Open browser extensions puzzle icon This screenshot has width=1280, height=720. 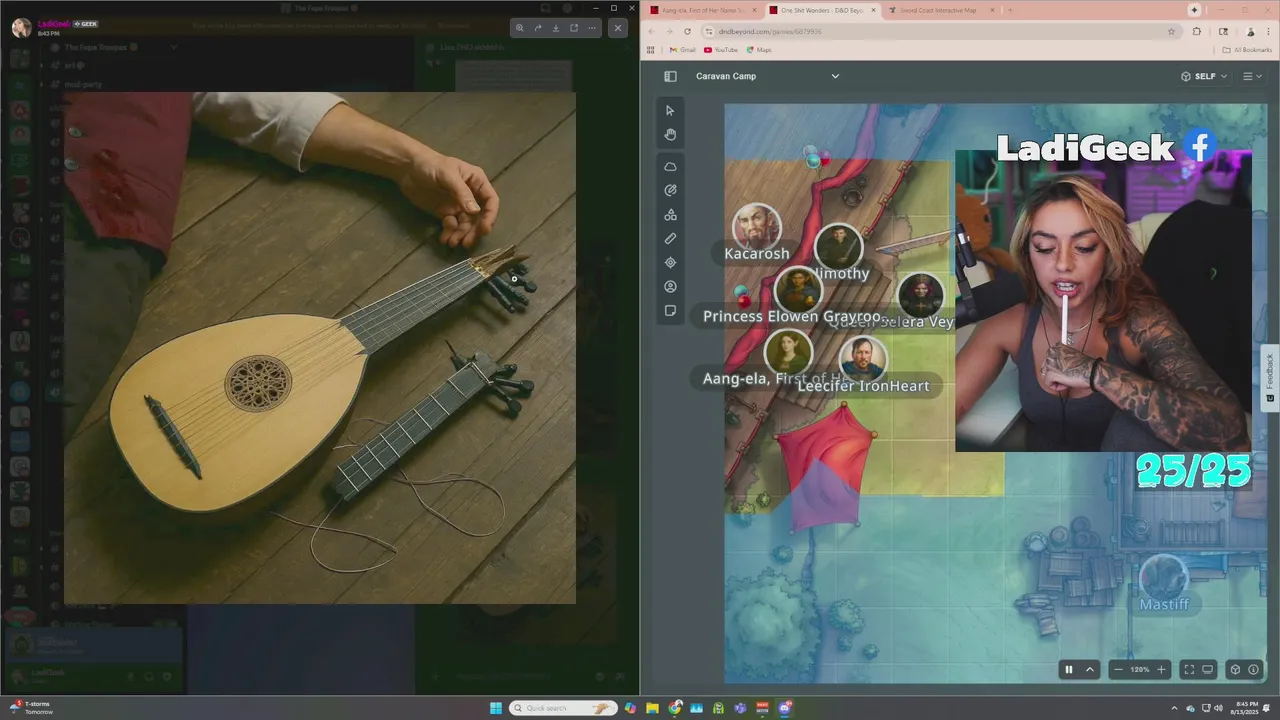pos(1197,31)
